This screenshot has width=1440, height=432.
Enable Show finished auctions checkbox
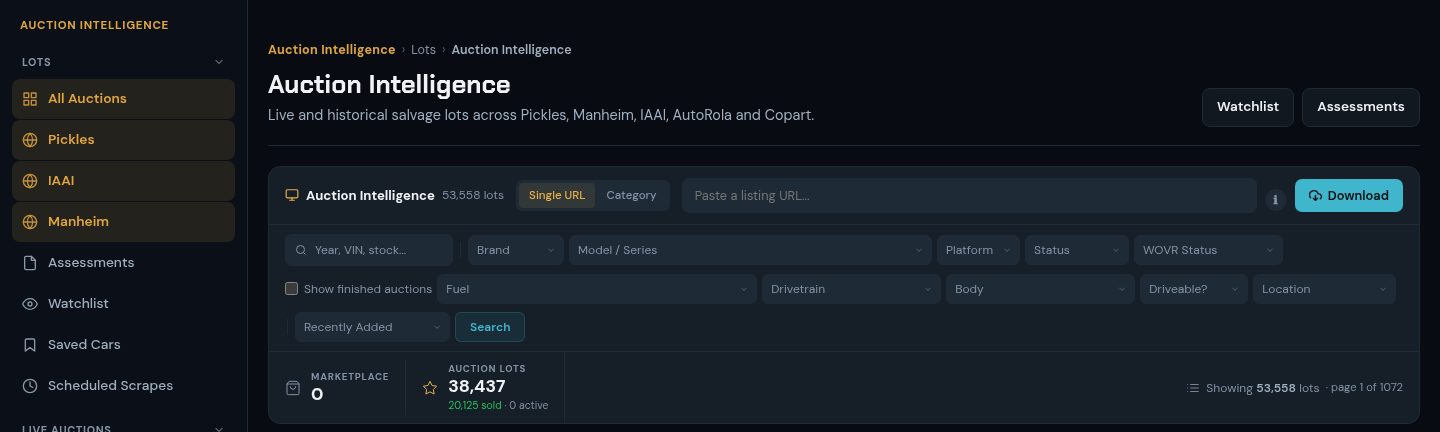pyautogui.click(x=292, y=289)
